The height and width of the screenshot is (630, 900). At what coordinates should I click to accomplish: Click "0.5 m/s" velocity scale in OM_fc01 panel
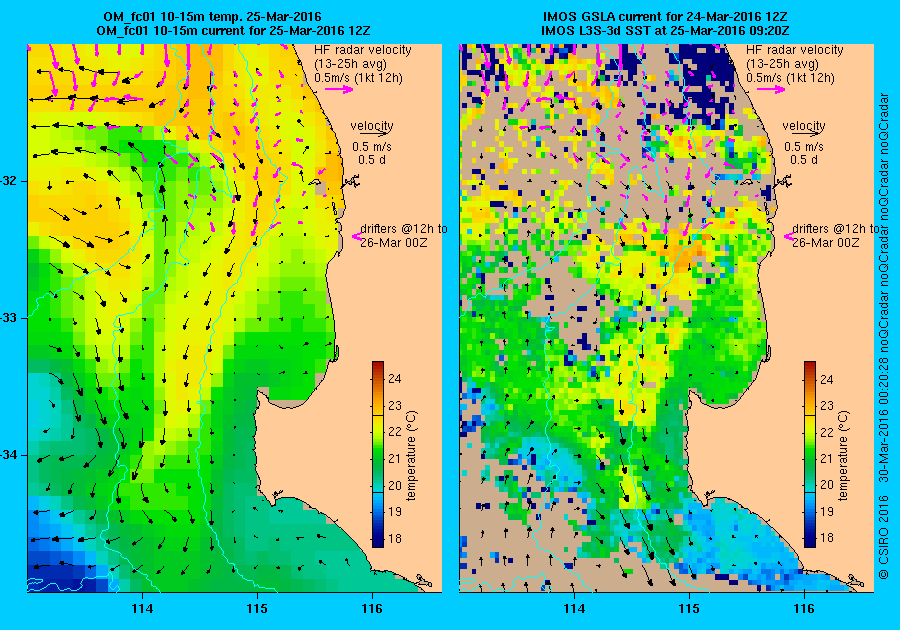372,147
